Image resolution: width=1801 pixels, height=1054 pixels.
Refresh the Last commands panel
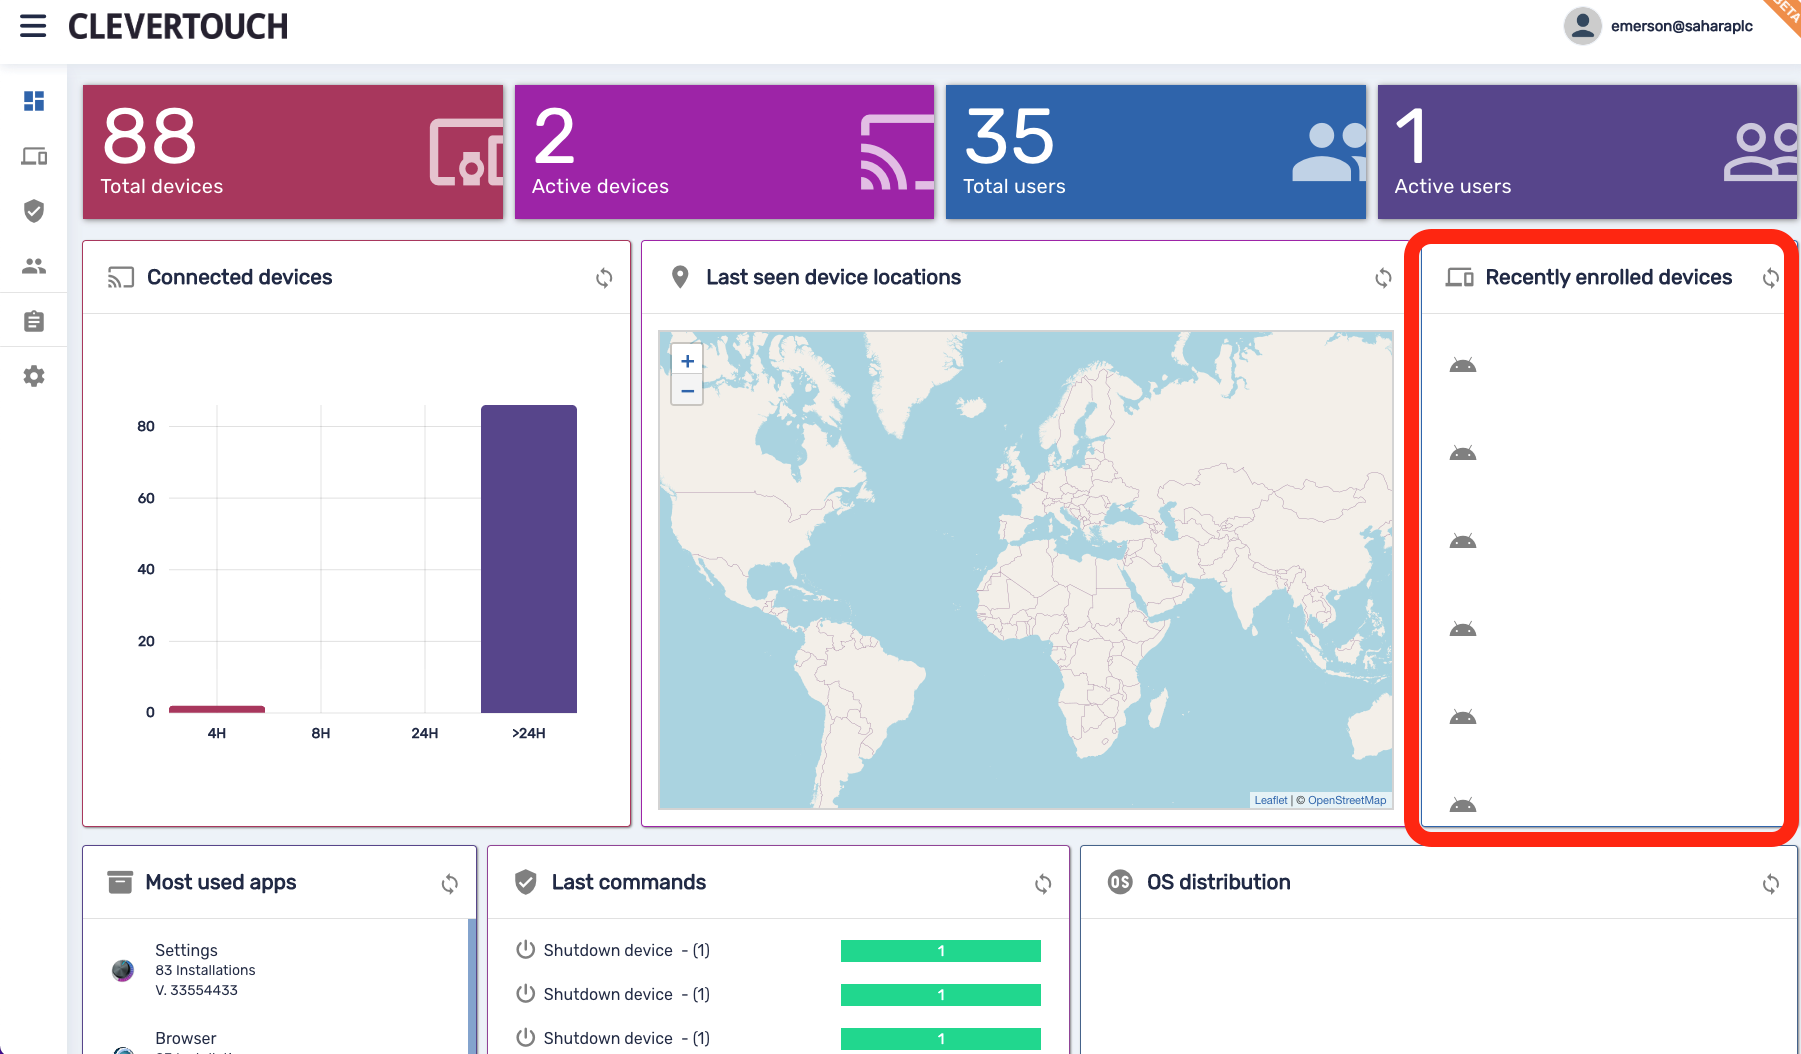pyautogui.click(x=1043, y=884)
